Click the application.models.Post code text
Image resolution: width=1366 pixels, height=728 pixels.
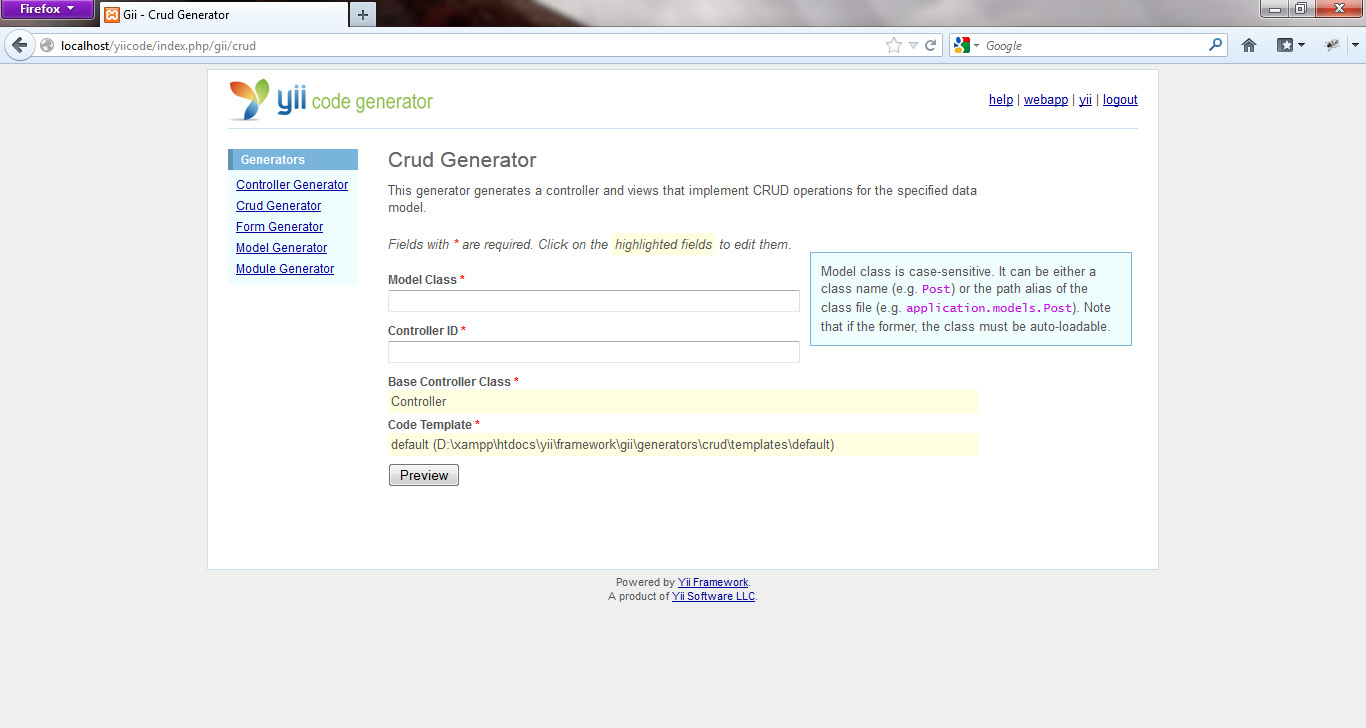point(989,308)
